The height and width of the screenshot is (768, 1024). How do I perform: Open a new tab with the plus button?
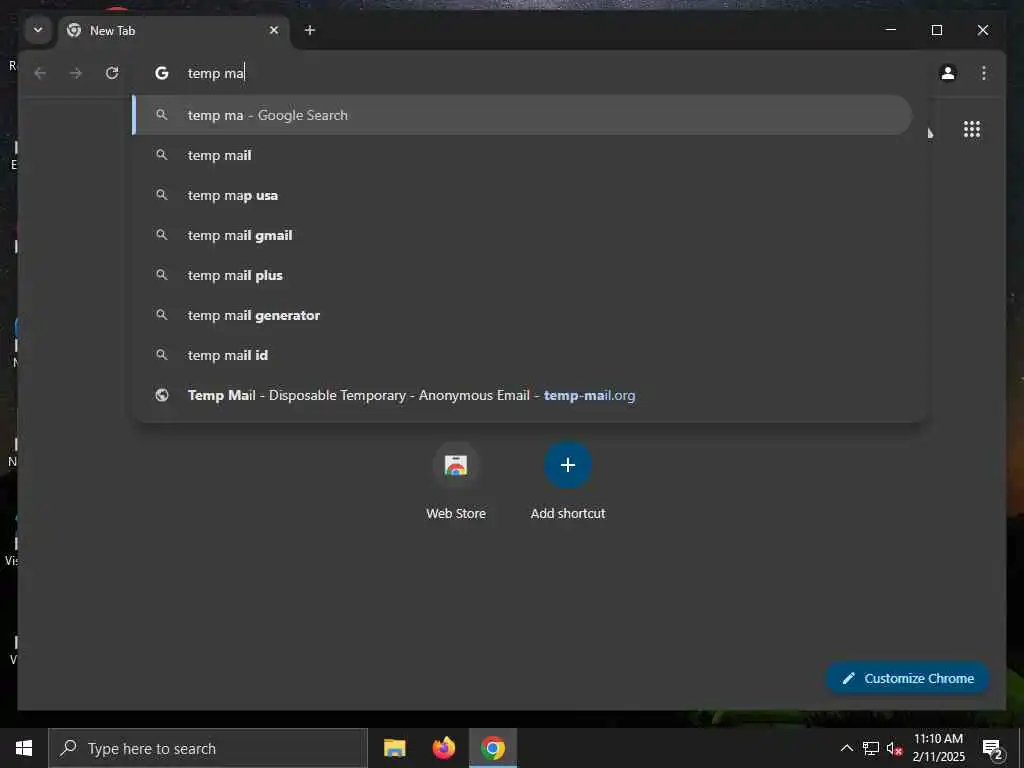pos(310,30)
